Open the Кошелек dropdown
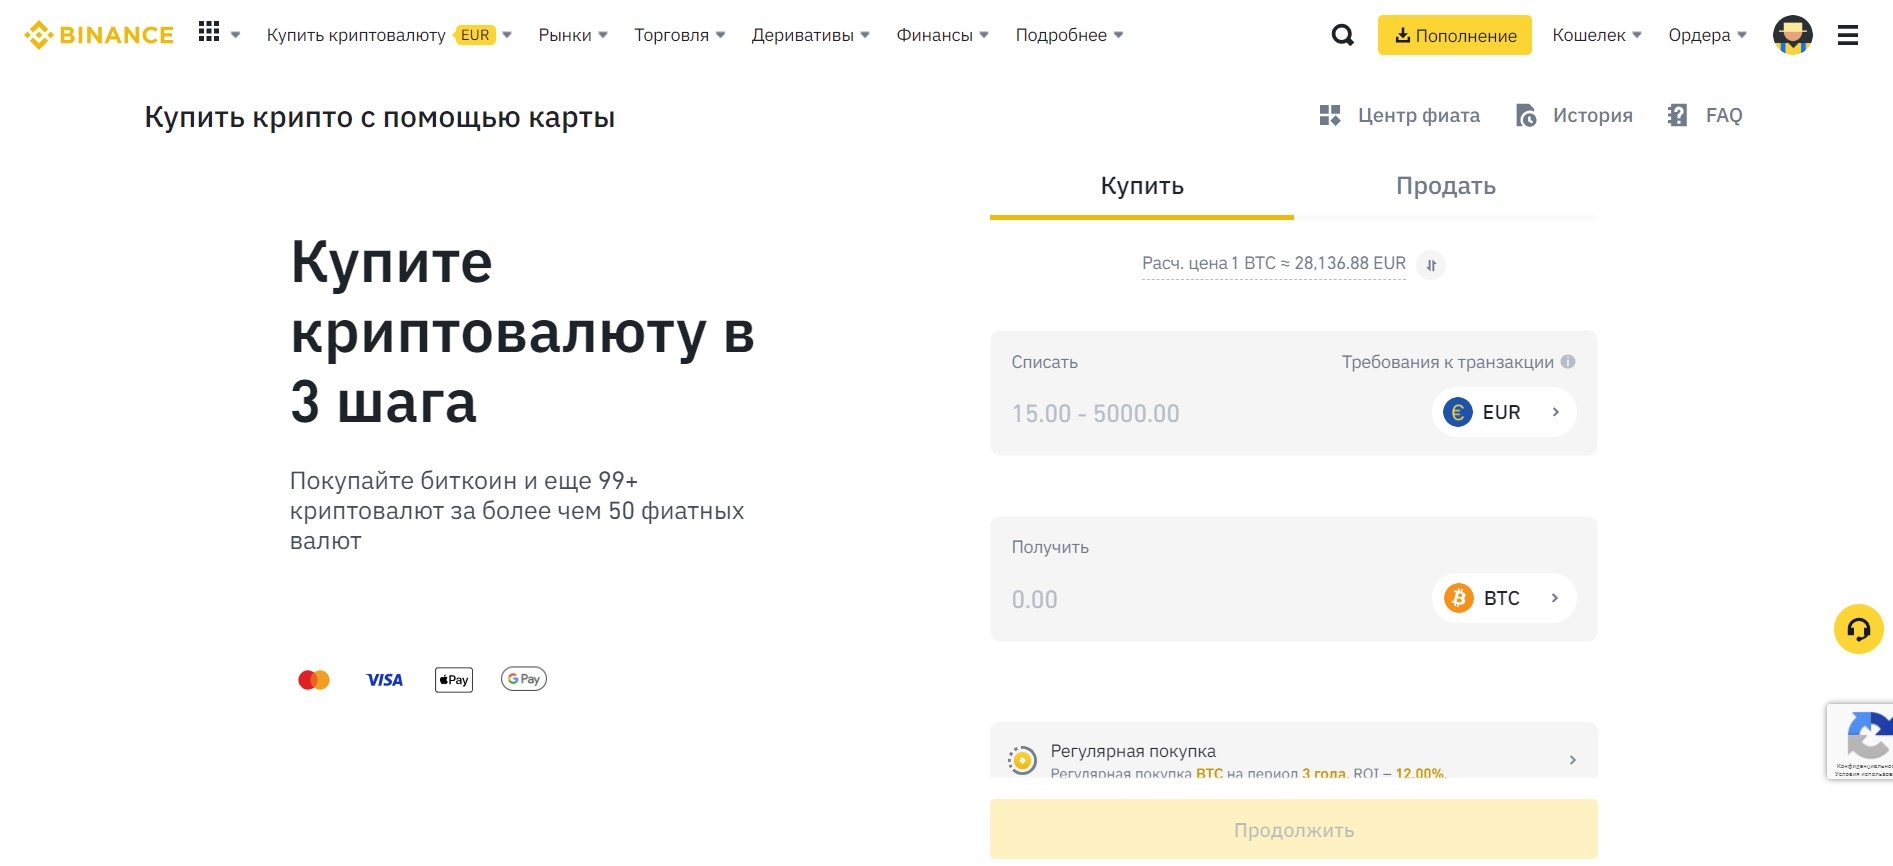 pos(1597,35)
